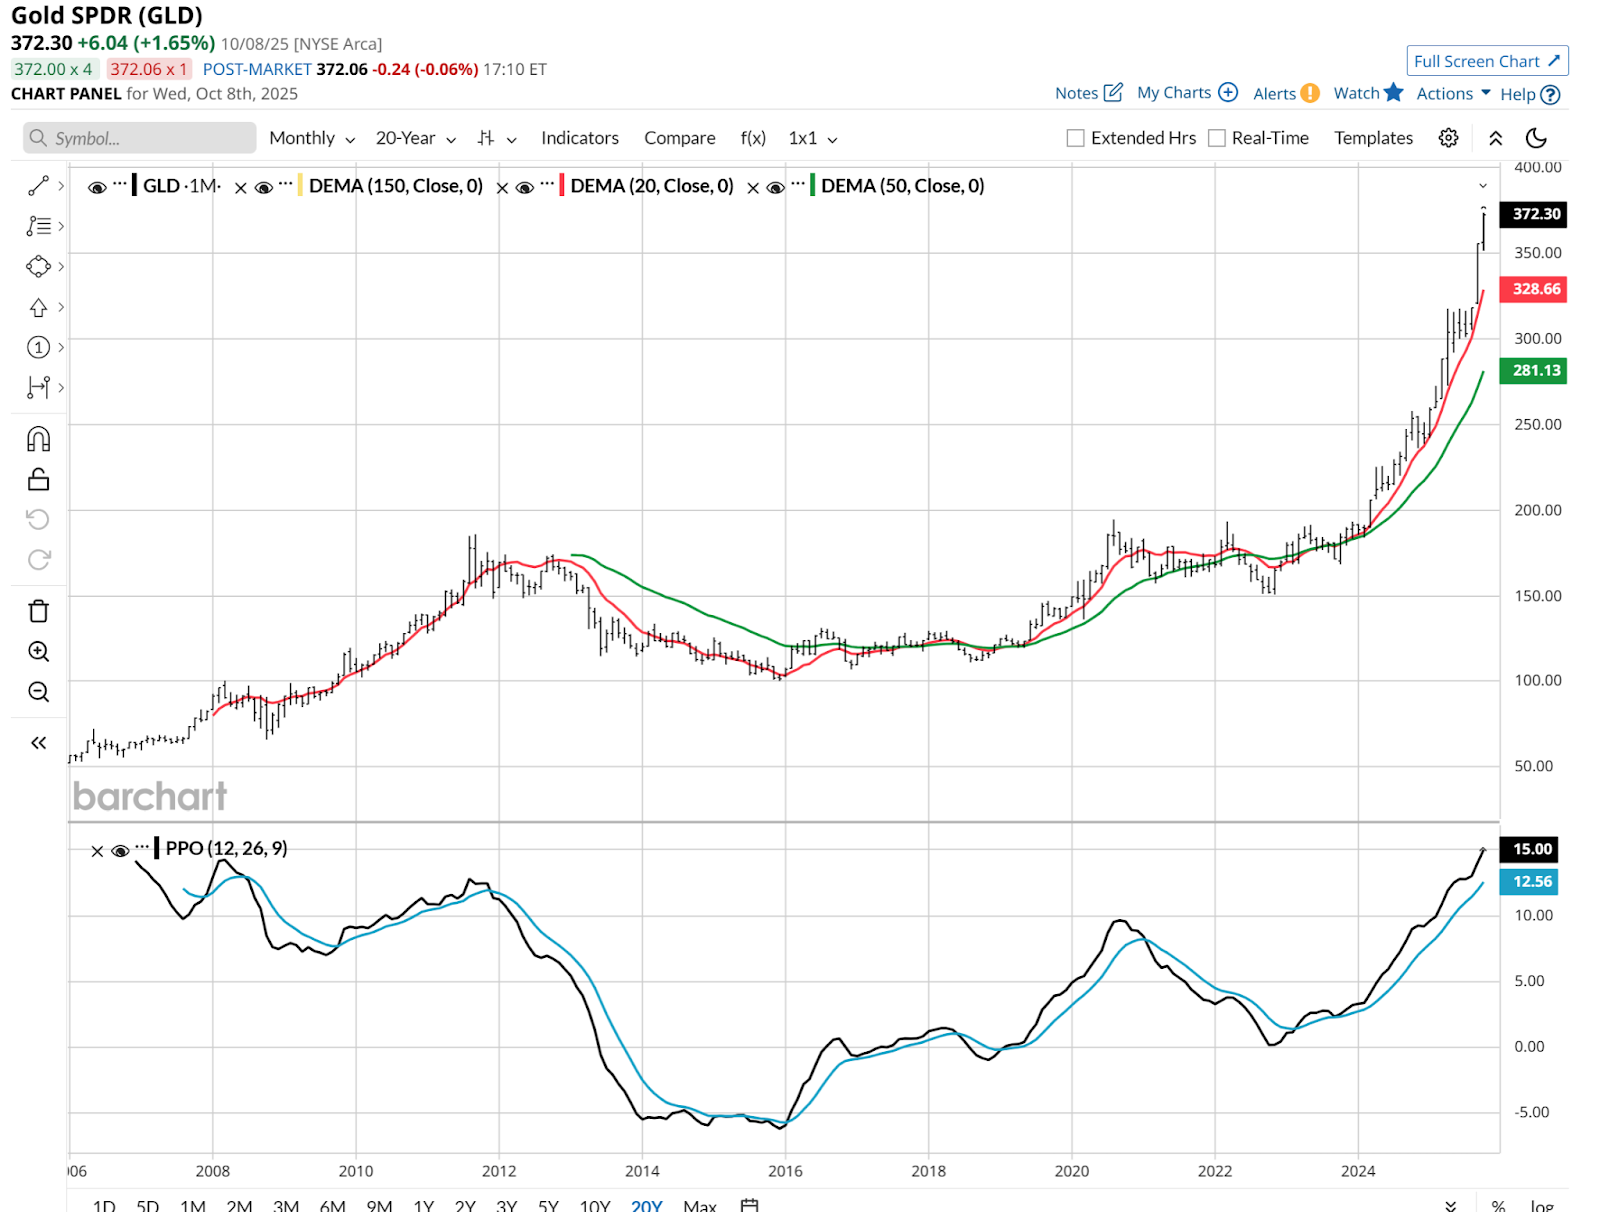The height and width of the screenshot is (1212, 1600).
Task: Open the Indicators menu
Action: tap(580, 138)
